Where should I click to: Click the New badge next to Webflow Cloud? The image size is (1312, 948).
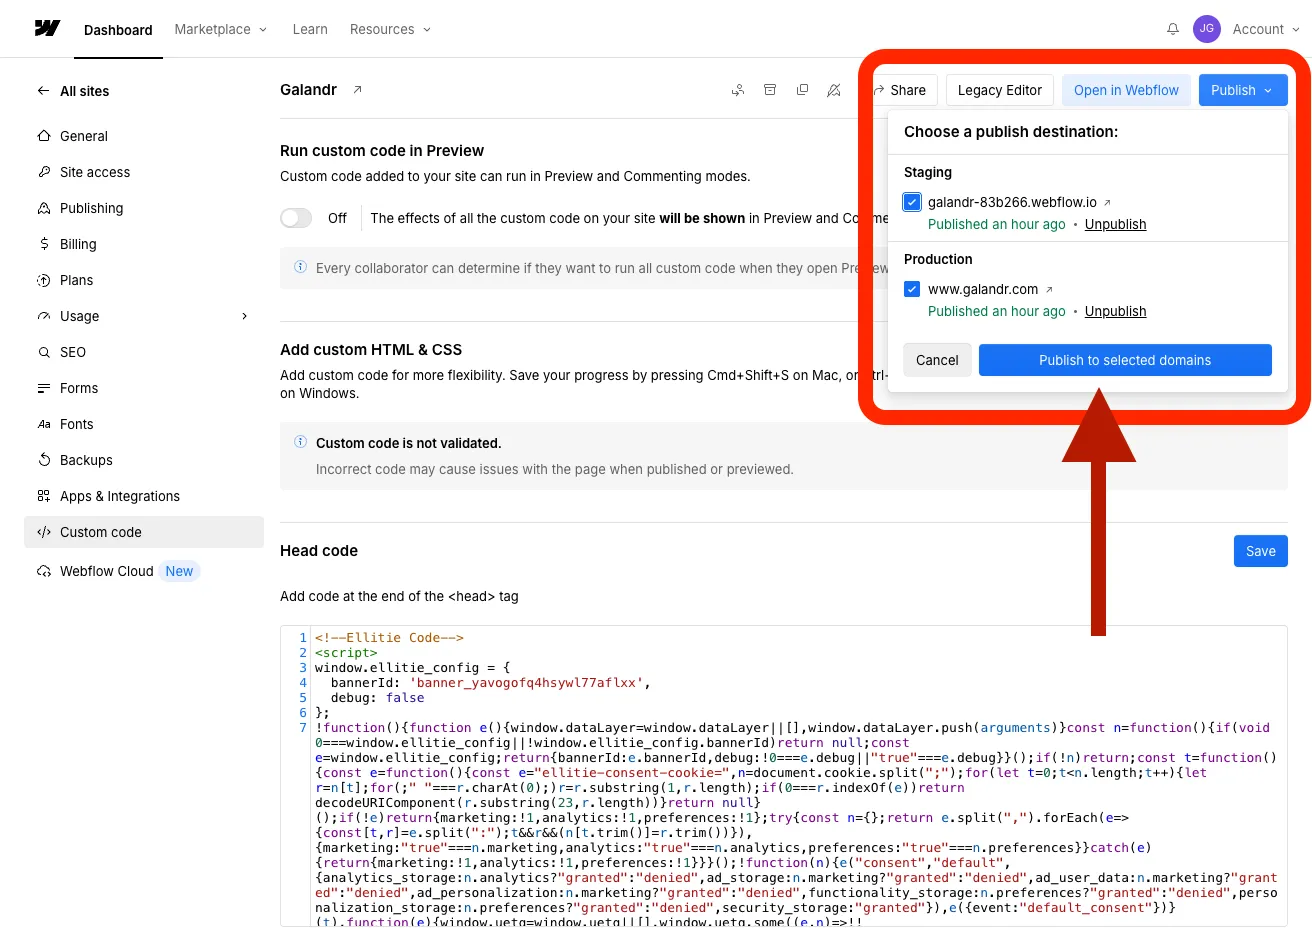(179, 571)
